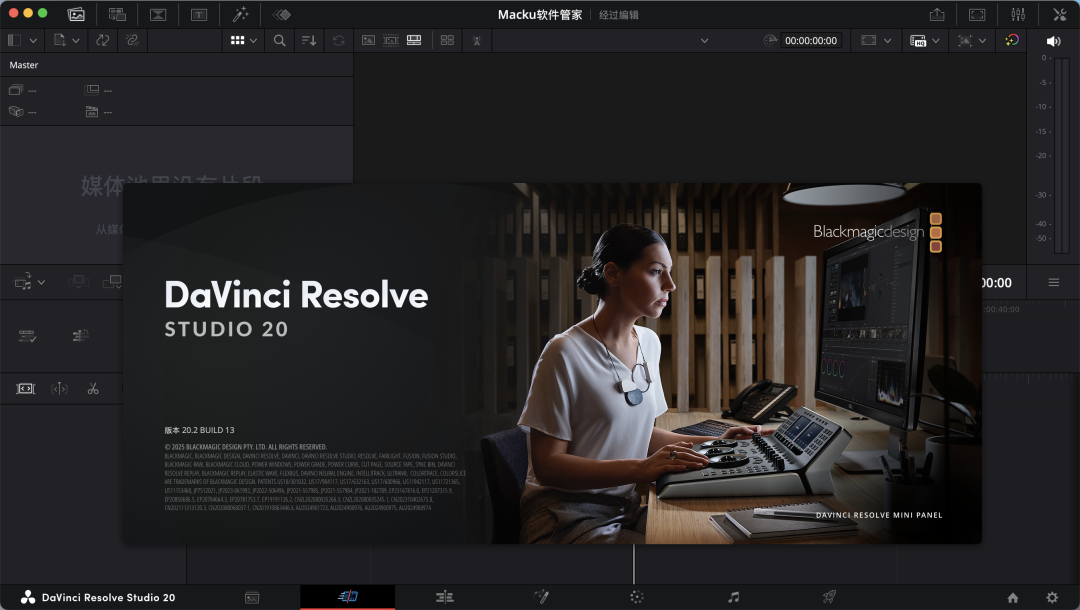This screenshot has width=1080, height=610.
Task: Switch to the Color page tab
Action: click(x=637, y=598)
